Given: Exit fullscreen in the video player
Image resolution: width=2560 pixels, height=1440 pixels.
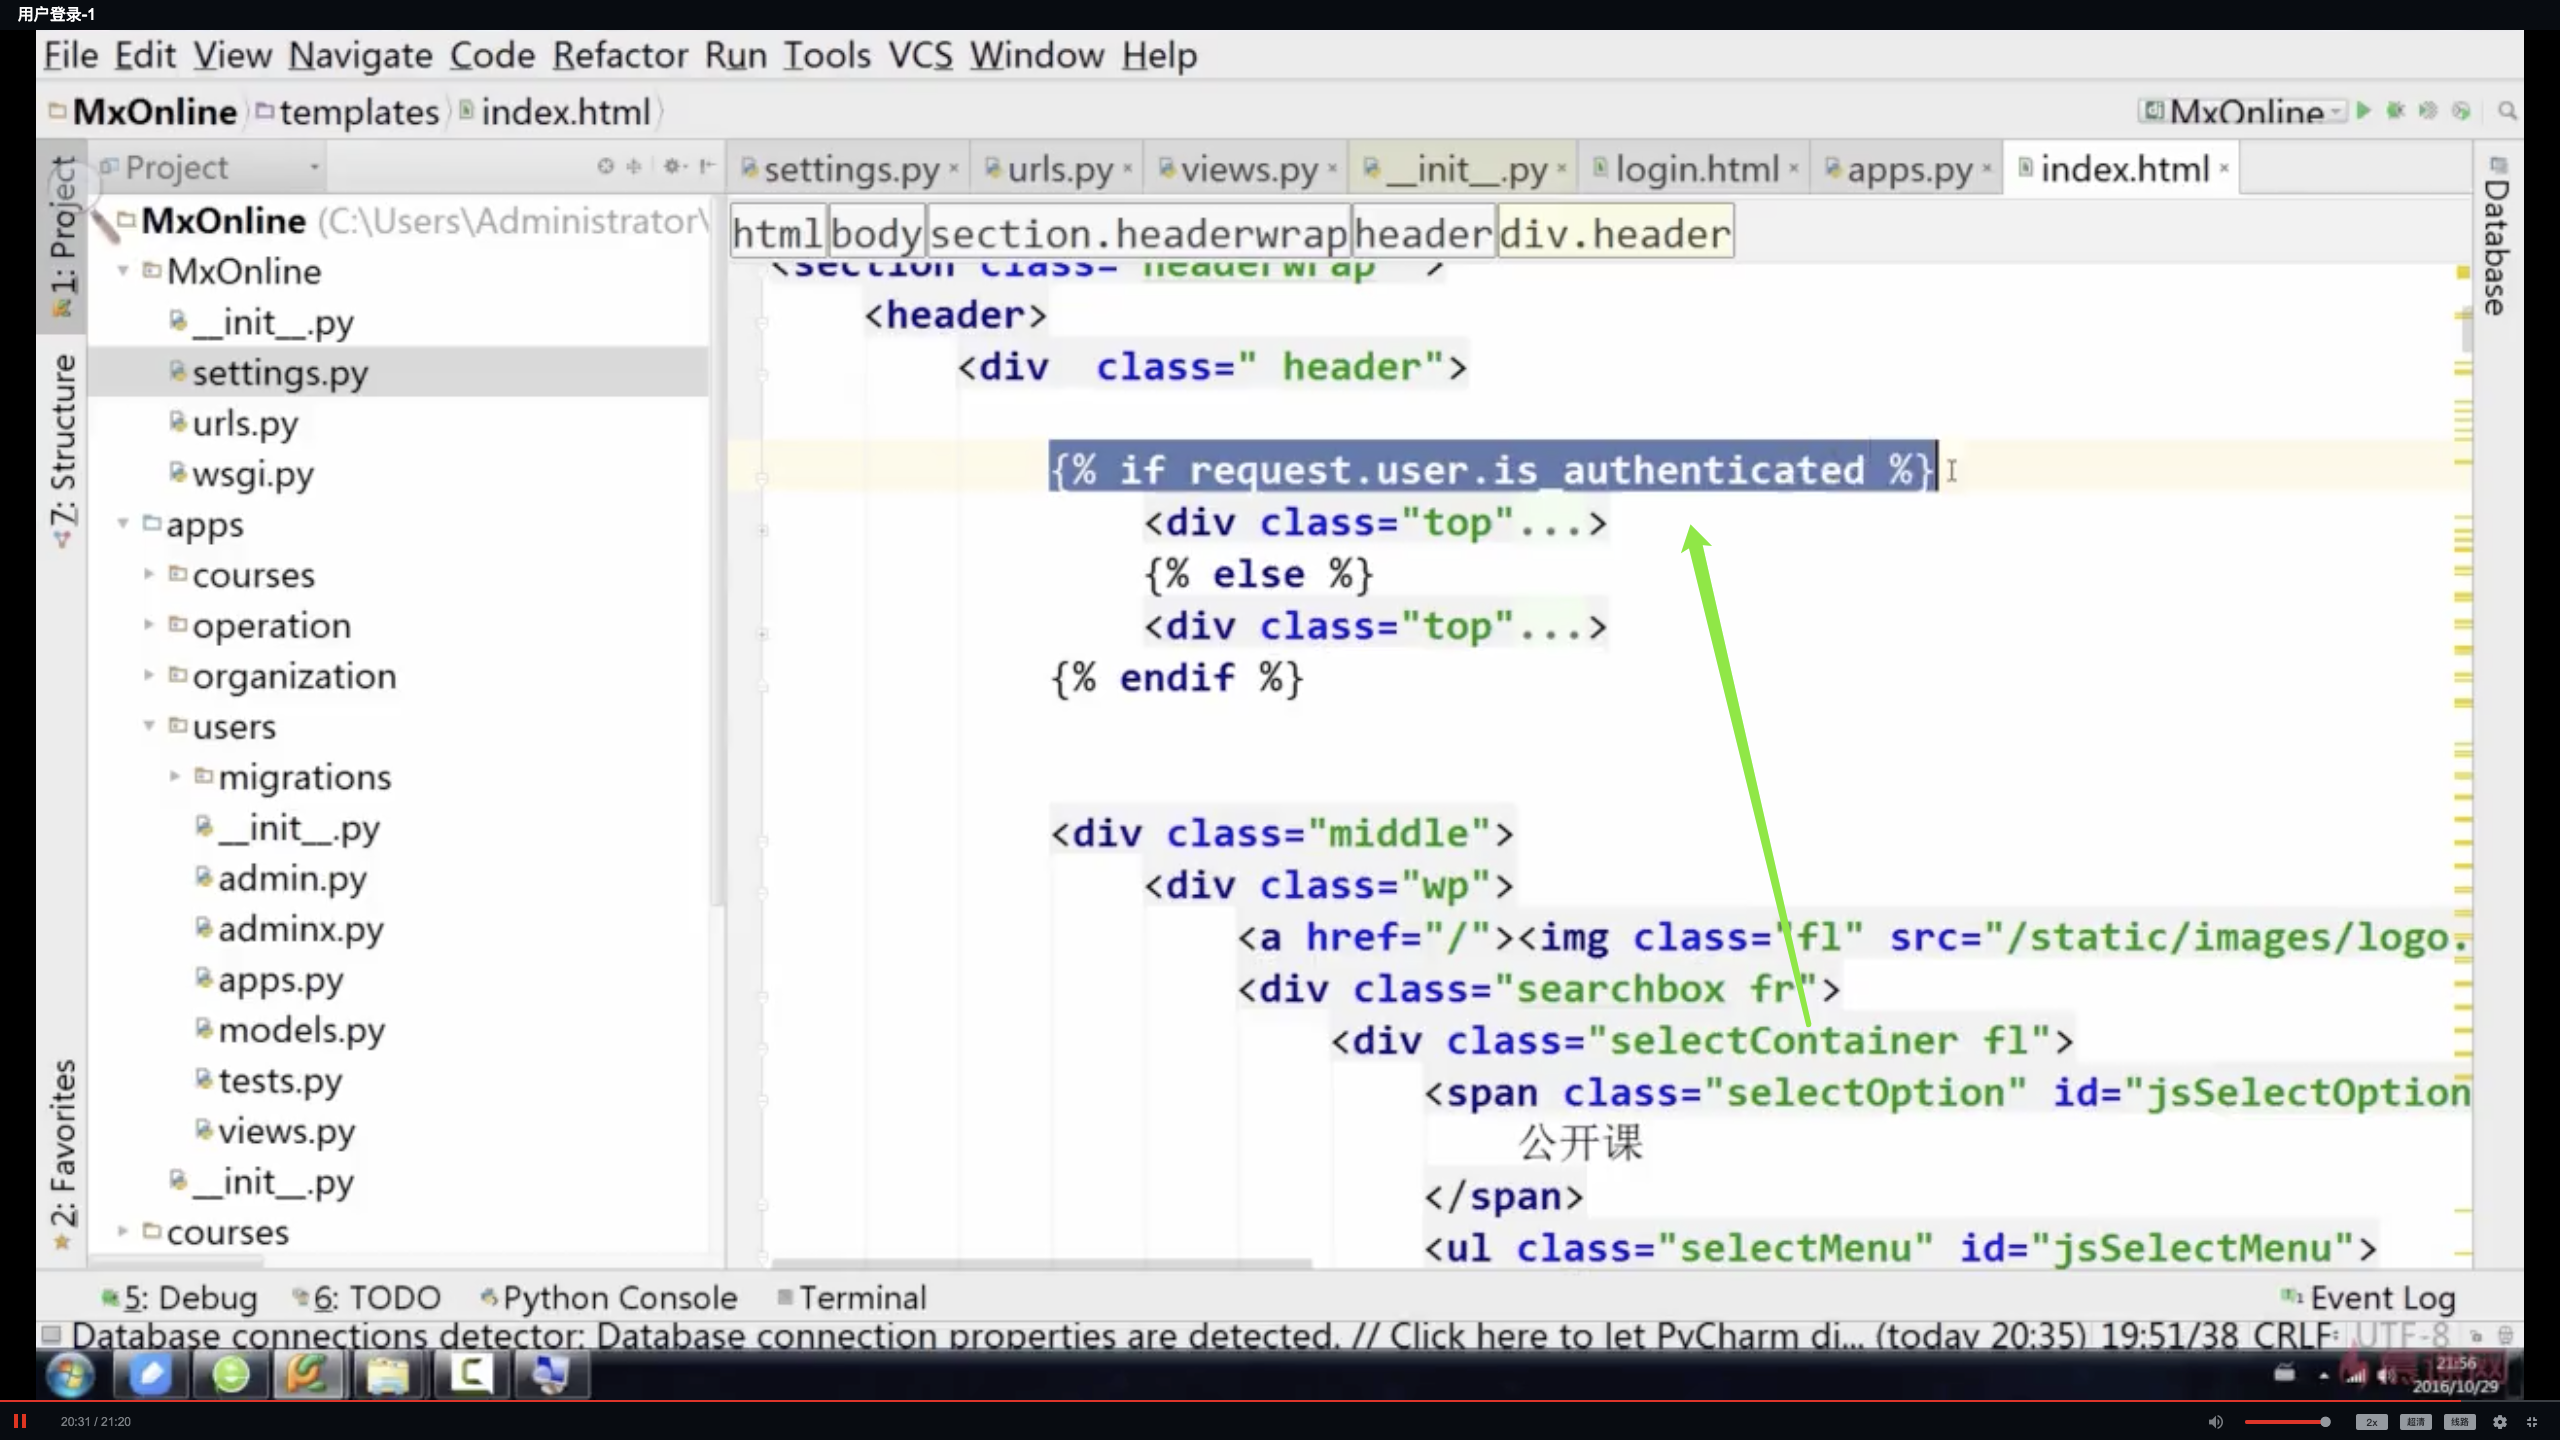Looking at the screenshot, I should 2531,1421.
